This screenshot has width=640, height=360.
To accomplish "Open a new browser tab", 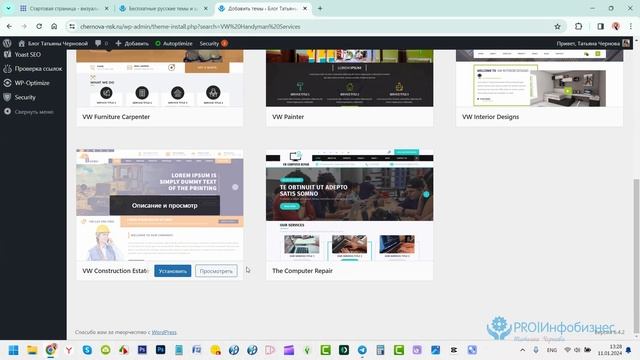I will pos(320,8).
